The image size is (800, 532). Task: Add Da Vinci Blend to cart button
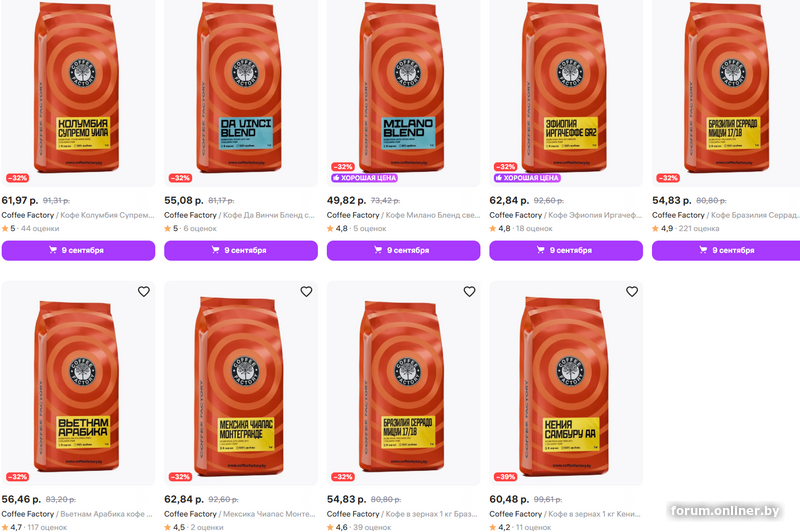point(241,250)
